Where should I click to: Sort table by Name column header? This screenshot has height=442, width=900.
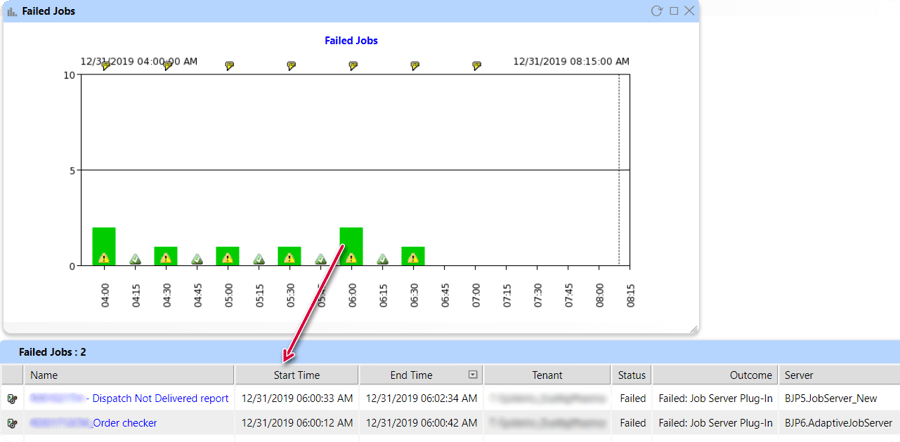[x=129, y=375]
